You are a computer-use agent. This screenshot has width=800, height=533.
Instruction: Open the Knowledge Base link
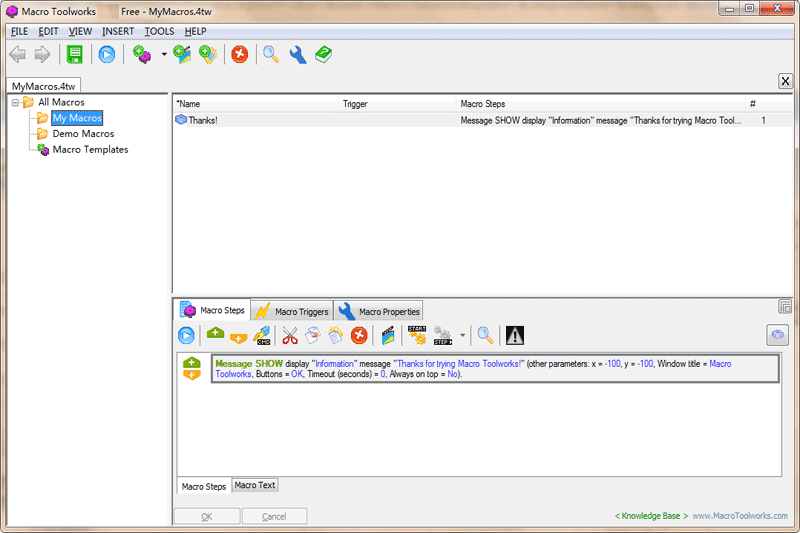(651, 516)
